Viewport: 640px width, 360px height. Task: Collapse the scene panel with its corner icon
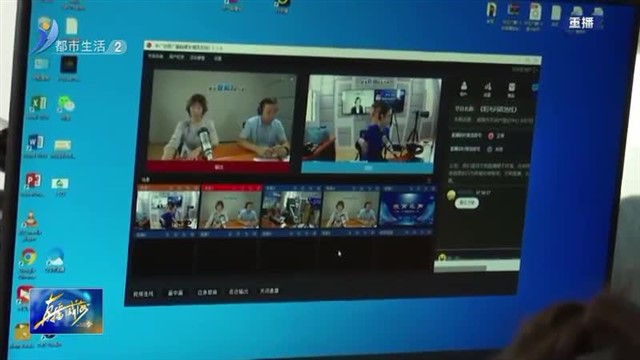point(429,180)
